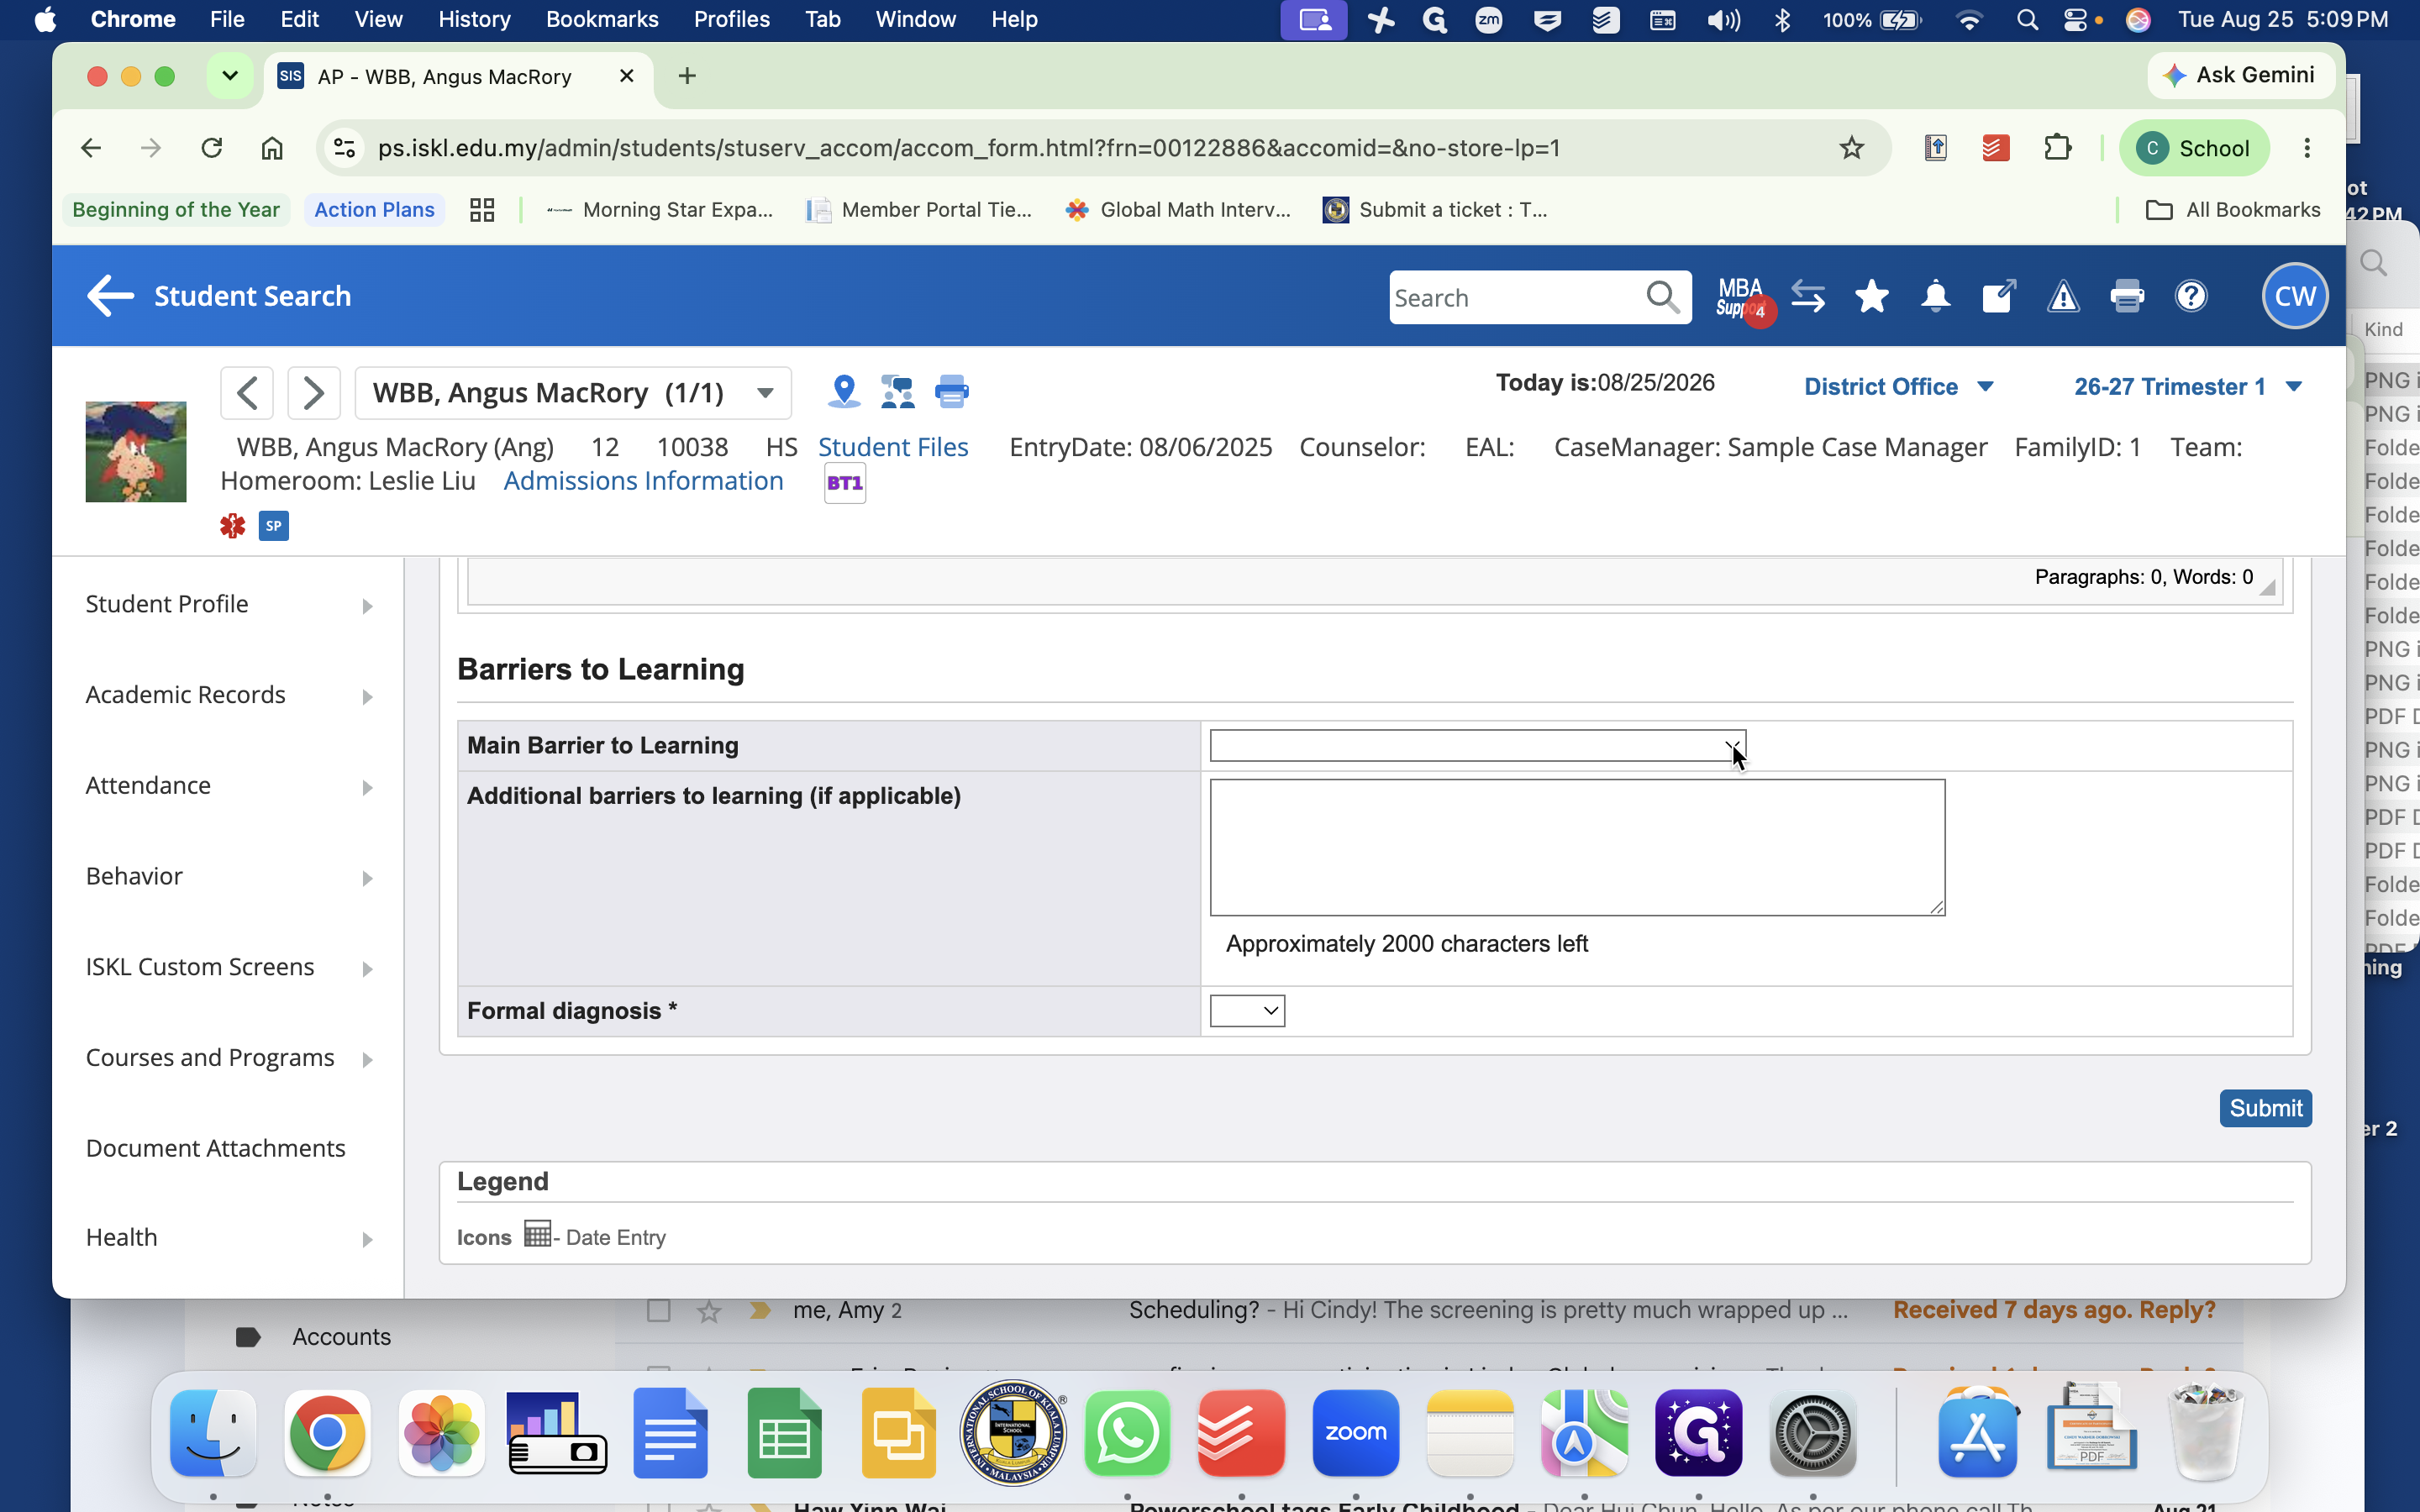Click the BT1 badge icon
The width and height of the screenshot is (2420, 1512).
(845, 483)
